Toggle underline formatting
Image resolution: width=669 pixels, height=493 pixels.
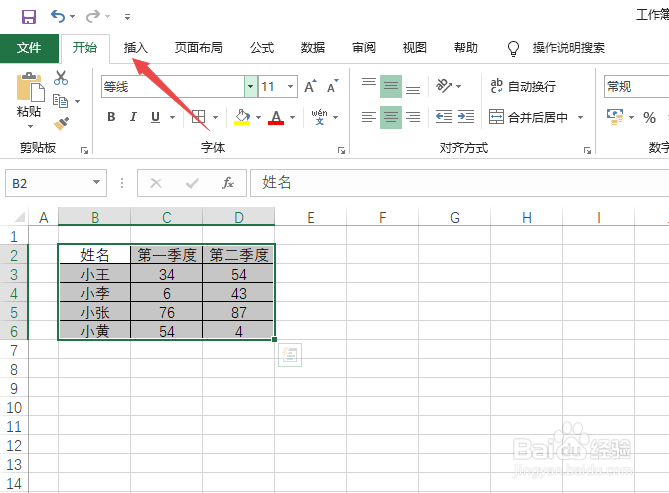click(155, 117)
